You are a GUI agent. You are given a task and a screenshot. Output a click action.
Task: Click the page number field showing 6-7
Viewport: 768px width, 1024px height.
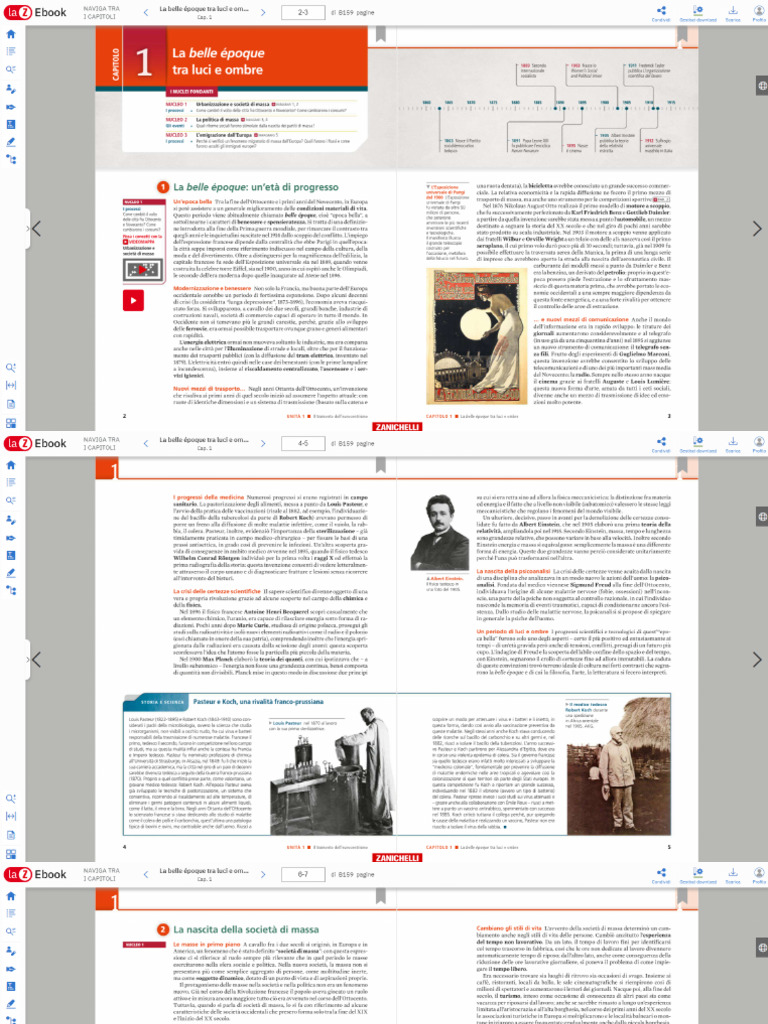303,874
